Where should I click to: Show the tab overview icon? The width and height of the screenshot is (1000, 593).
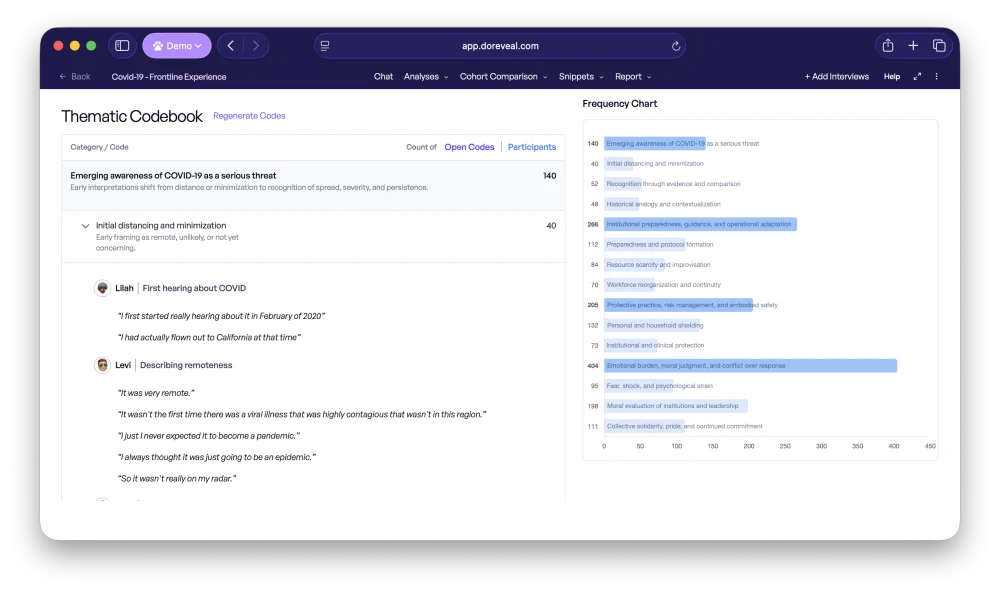pos(939,45)
